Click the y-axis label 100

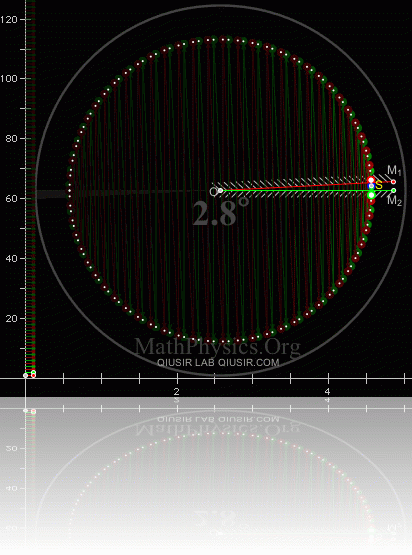click(9, 78)
